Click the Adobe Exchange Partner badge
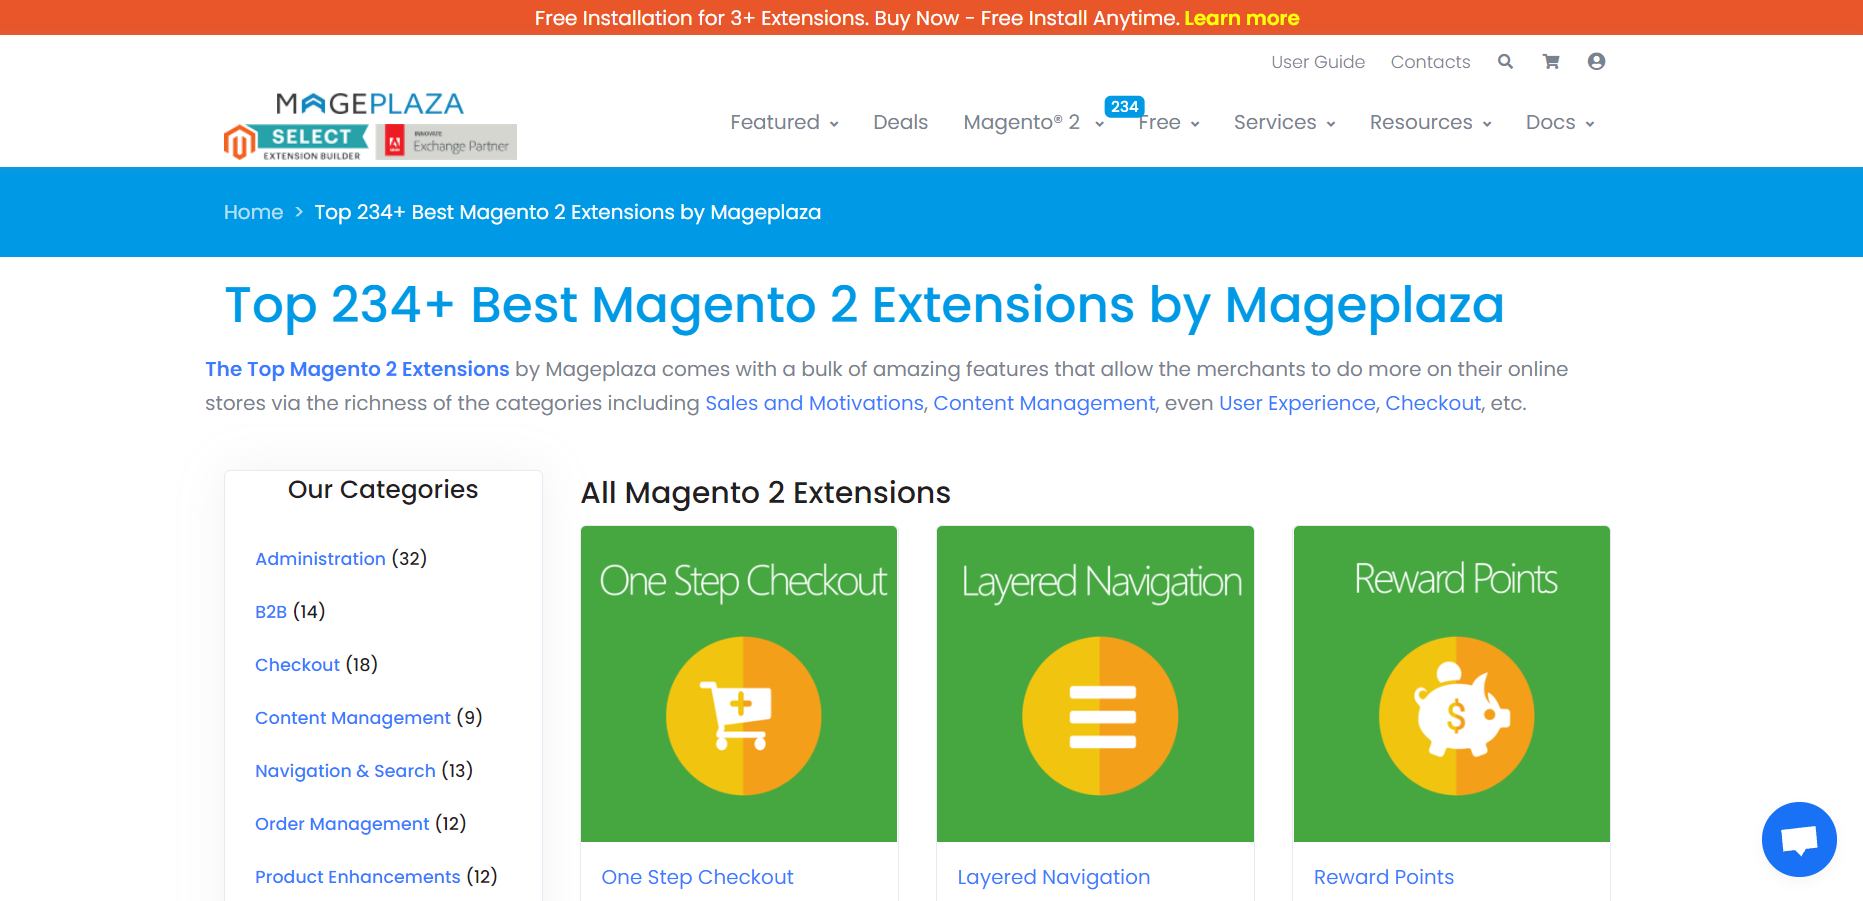 tap(447, 142)
